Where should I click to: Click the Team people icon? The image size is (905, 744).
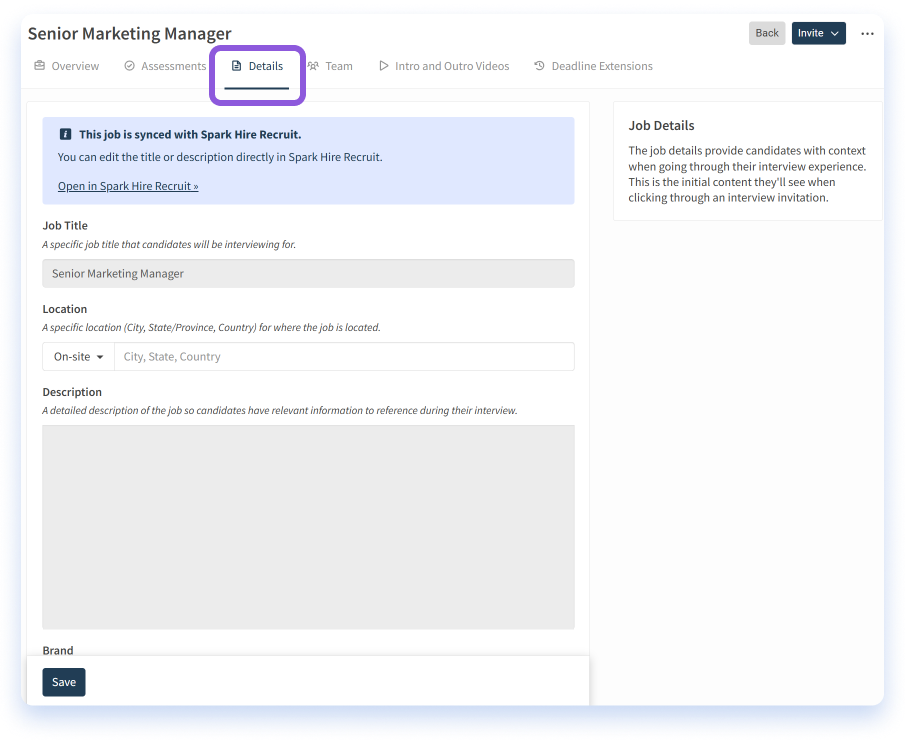pos(313,66)
